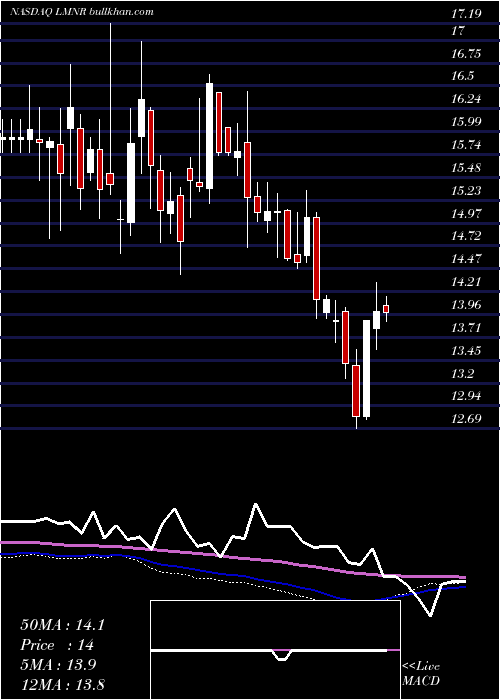Click the tall white rebound candle near 12.69

(x=367, y=369)
